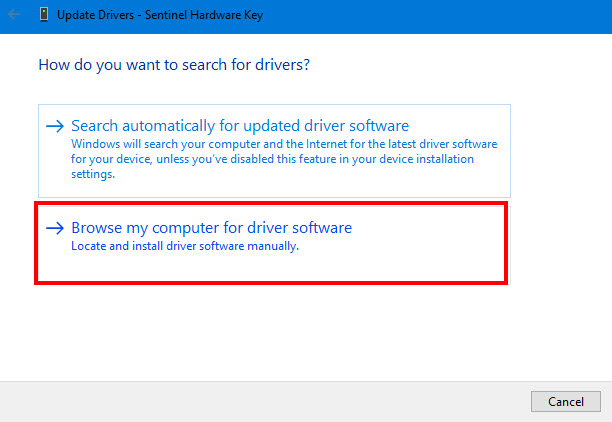The width and height of the screenshot is (612, 422).
Task: Click the How do you want to search heading
Action: pos(174,65)
